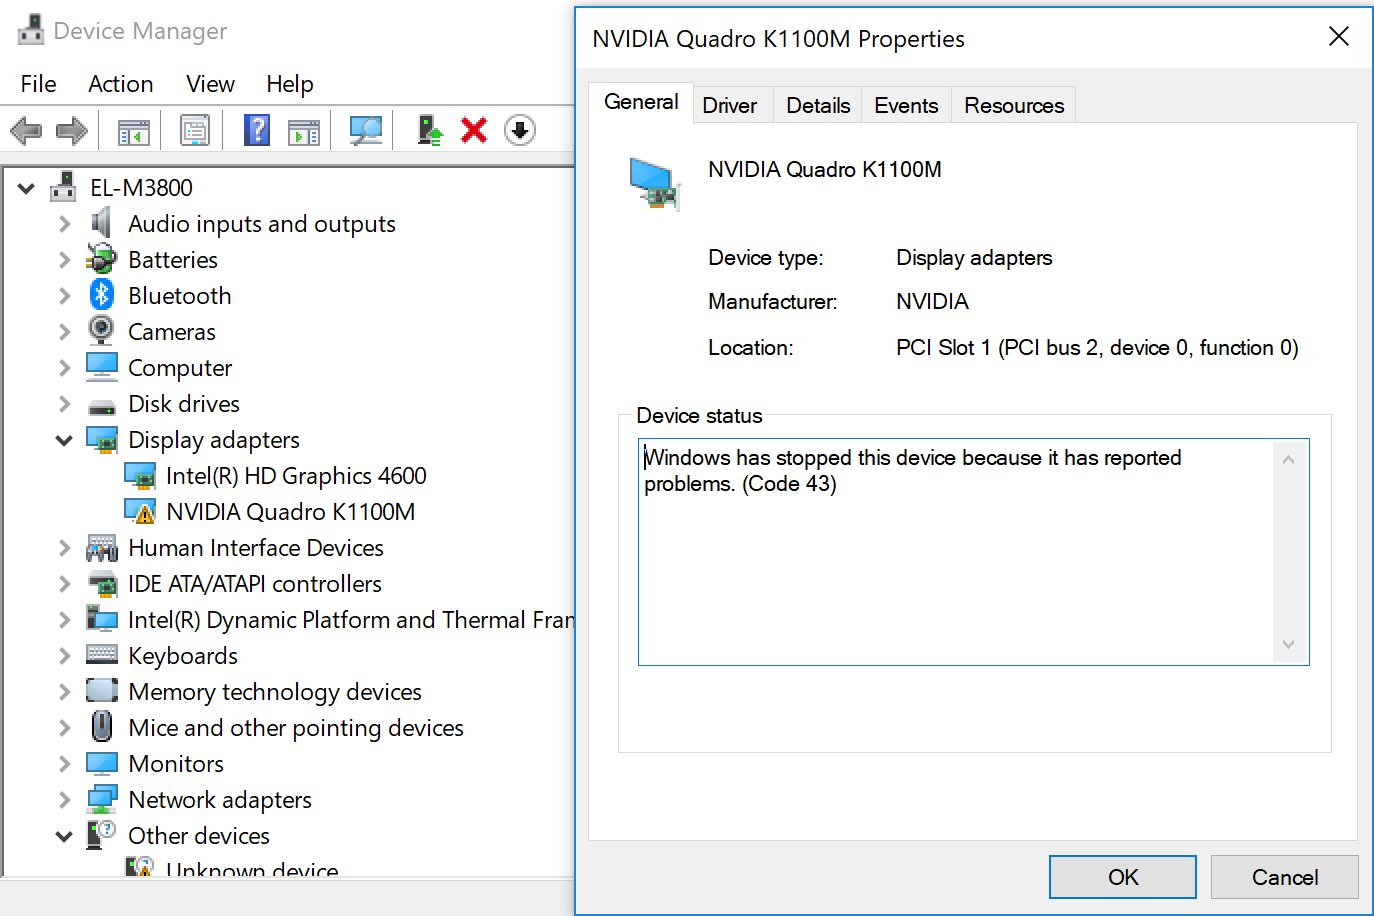
Task: Collapse the Display adapters node
Action: pyautogui.click(x=65, y=440)
